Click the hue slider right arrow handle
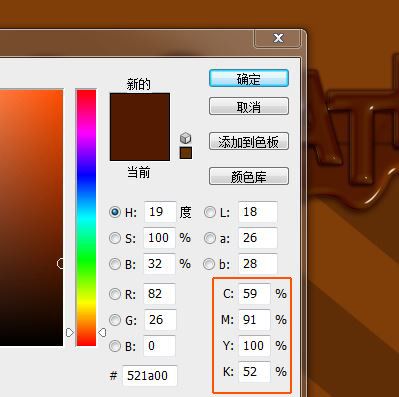 (x=102, y=332)
